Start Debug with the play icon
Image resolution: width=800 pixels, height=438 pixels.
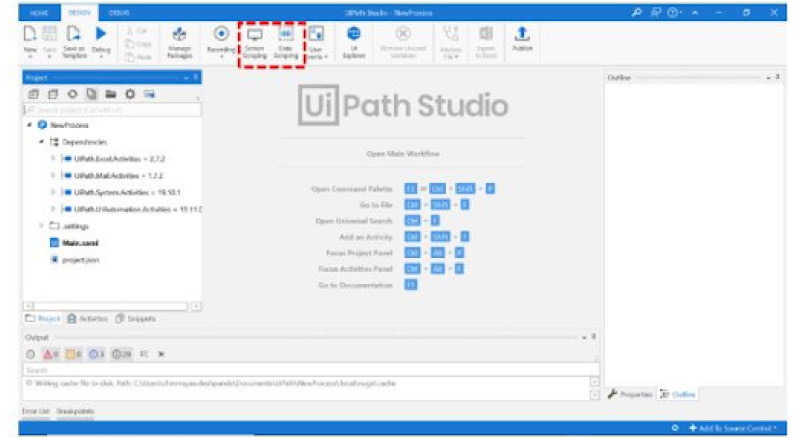(101, 34)
